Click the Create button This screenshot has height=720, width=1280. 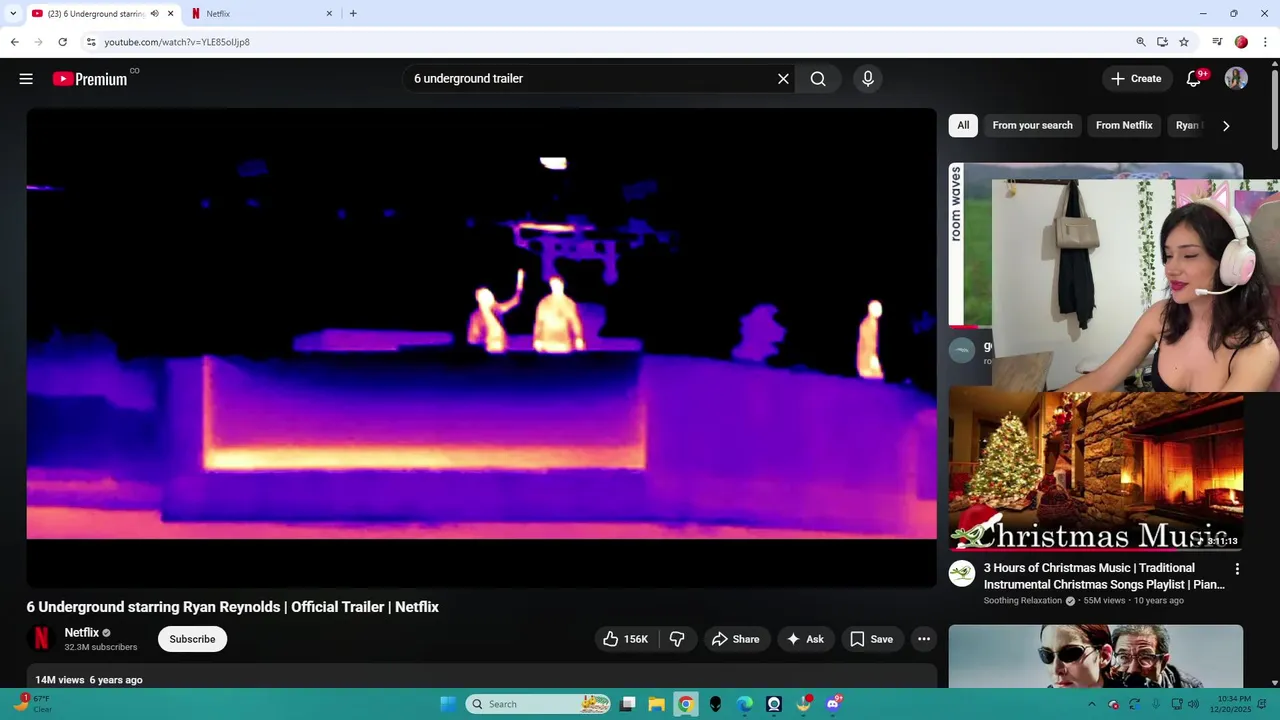click(x=1137, y=79)
